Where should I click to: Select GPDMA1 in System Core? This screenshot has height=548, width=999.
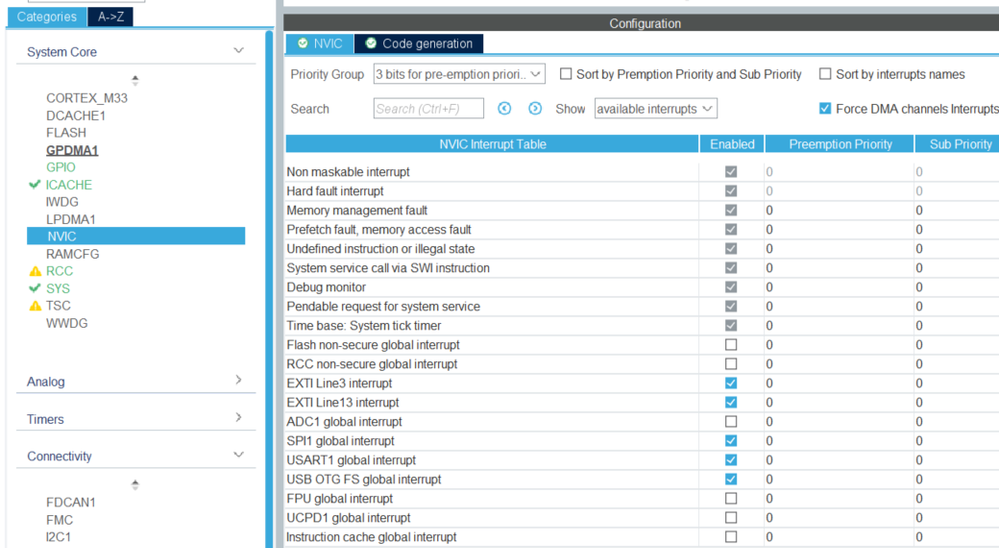pyautogui.click(x=72, y=150)
